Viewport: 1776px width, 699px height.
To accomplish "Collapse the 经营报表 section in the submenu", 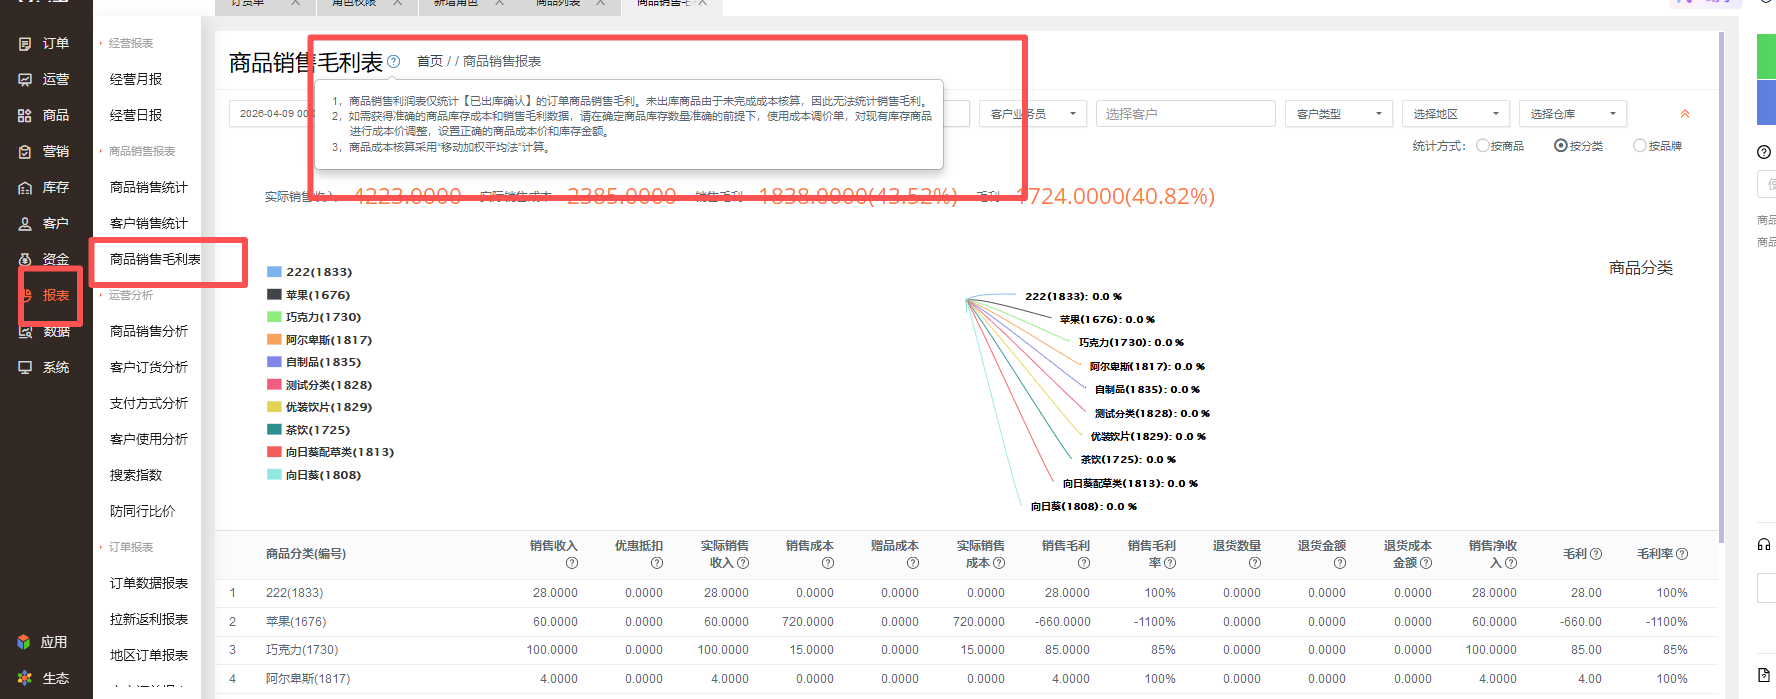I will [127, 43].
